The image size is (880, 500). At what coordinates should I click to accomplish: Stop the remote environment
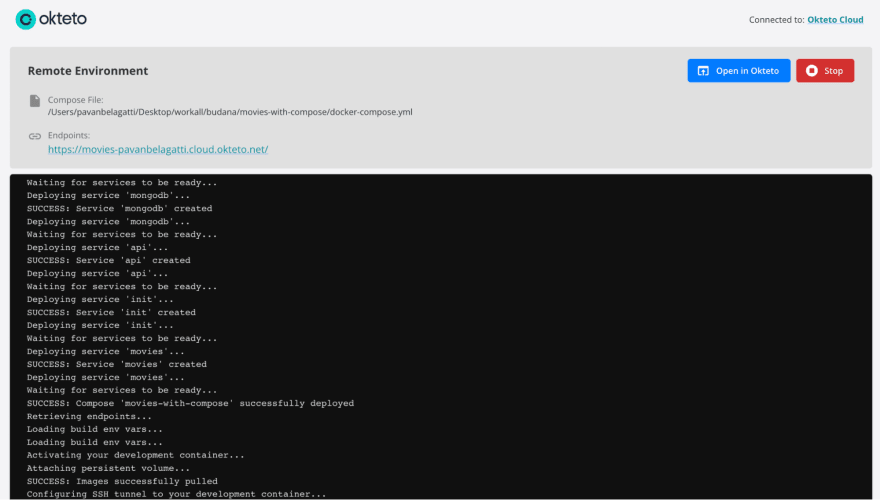pyautogui.click(x=824, y=71)
